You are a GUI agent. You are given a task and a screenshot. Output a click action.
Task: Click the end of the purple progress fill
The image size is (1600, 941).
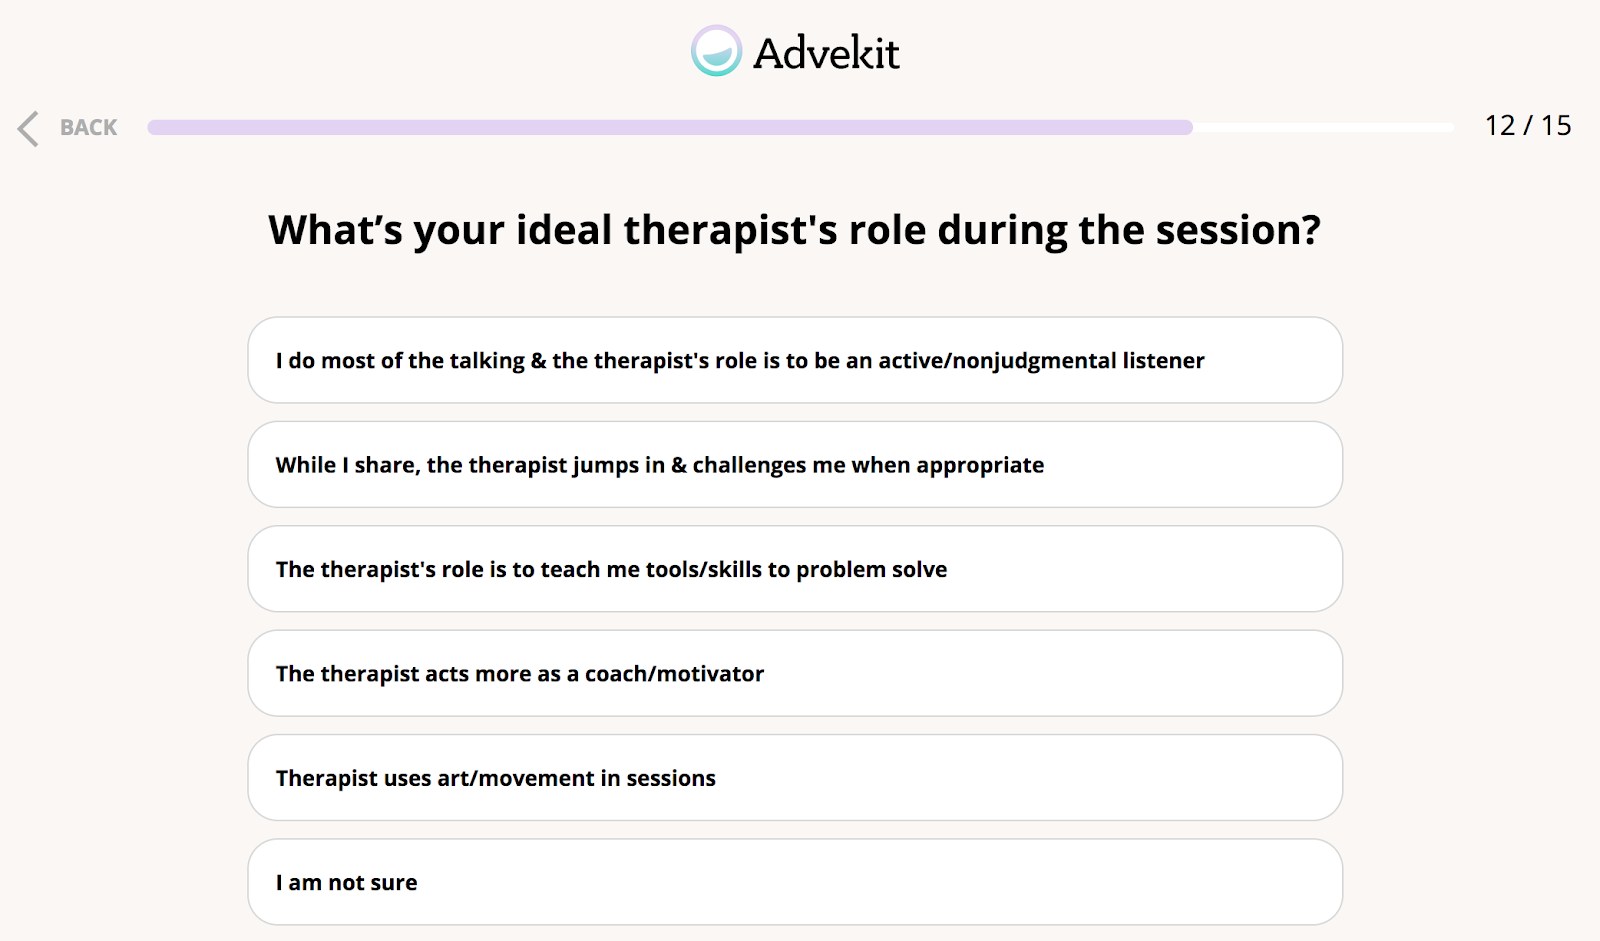[1188, 127]
